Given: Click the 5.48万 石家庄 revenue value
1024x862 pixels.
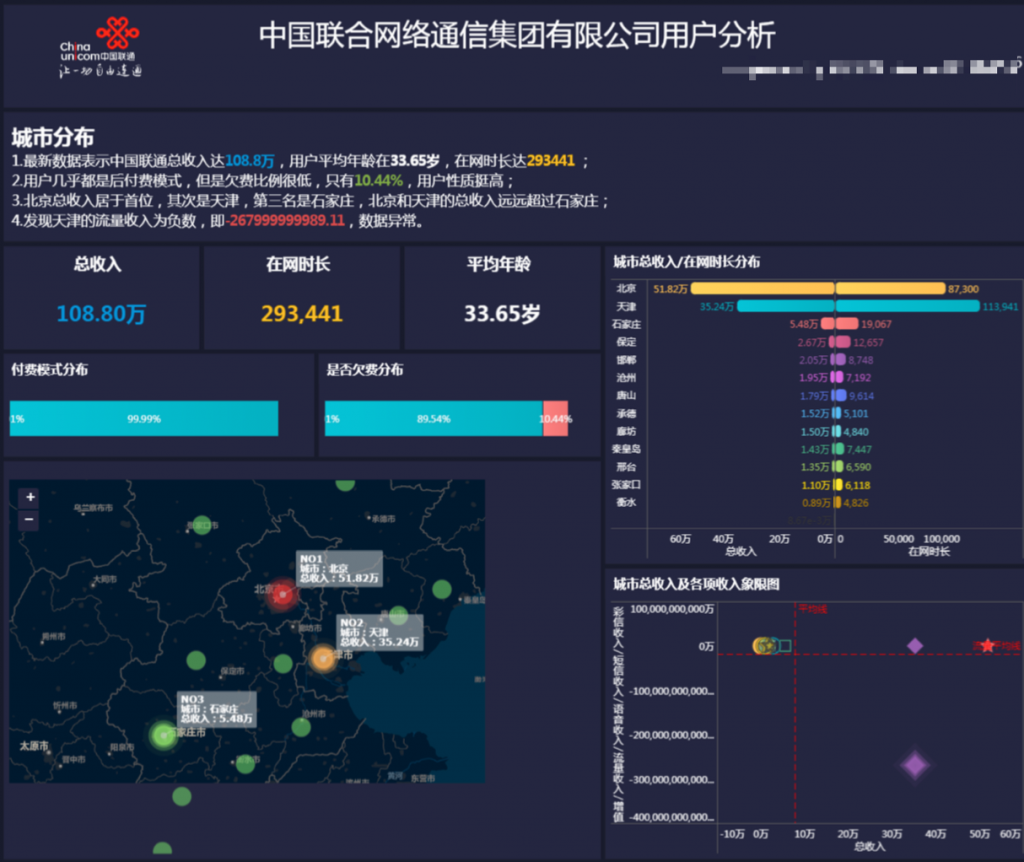Looking at the screenshot, I should tap(803, 325).
